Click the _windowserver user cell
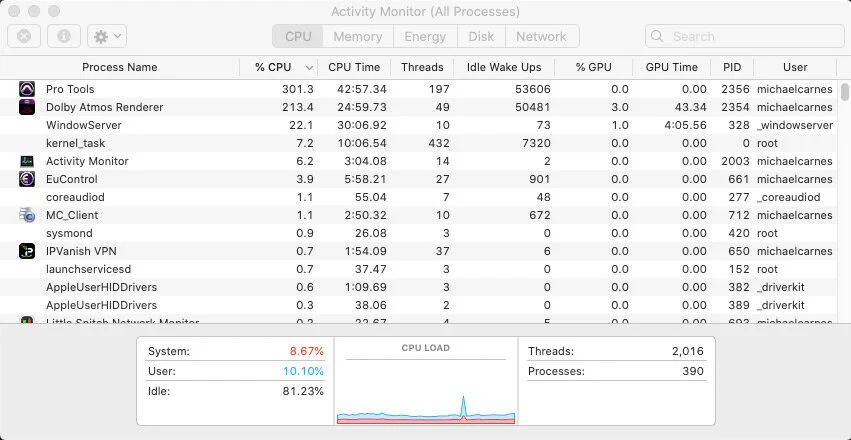The height and width of the screenshot is (440, 851). point(795,125)
